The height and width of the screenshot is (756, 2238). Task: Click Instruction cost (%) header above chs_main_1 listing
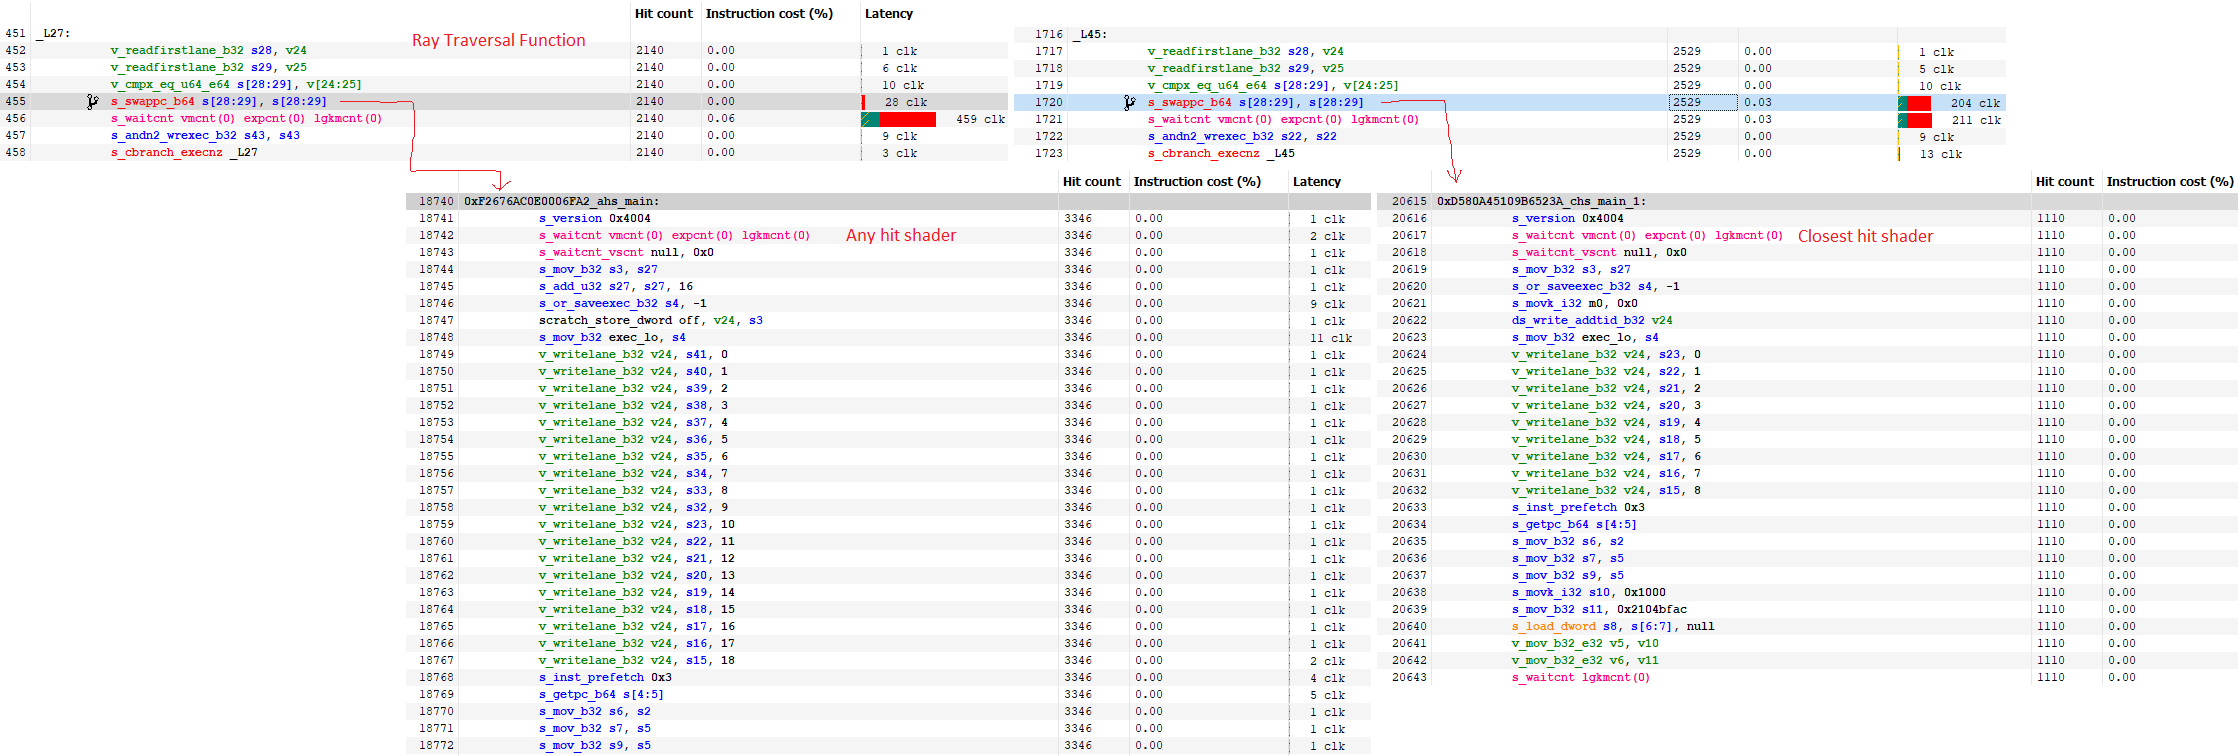[x=2170, y=182]
